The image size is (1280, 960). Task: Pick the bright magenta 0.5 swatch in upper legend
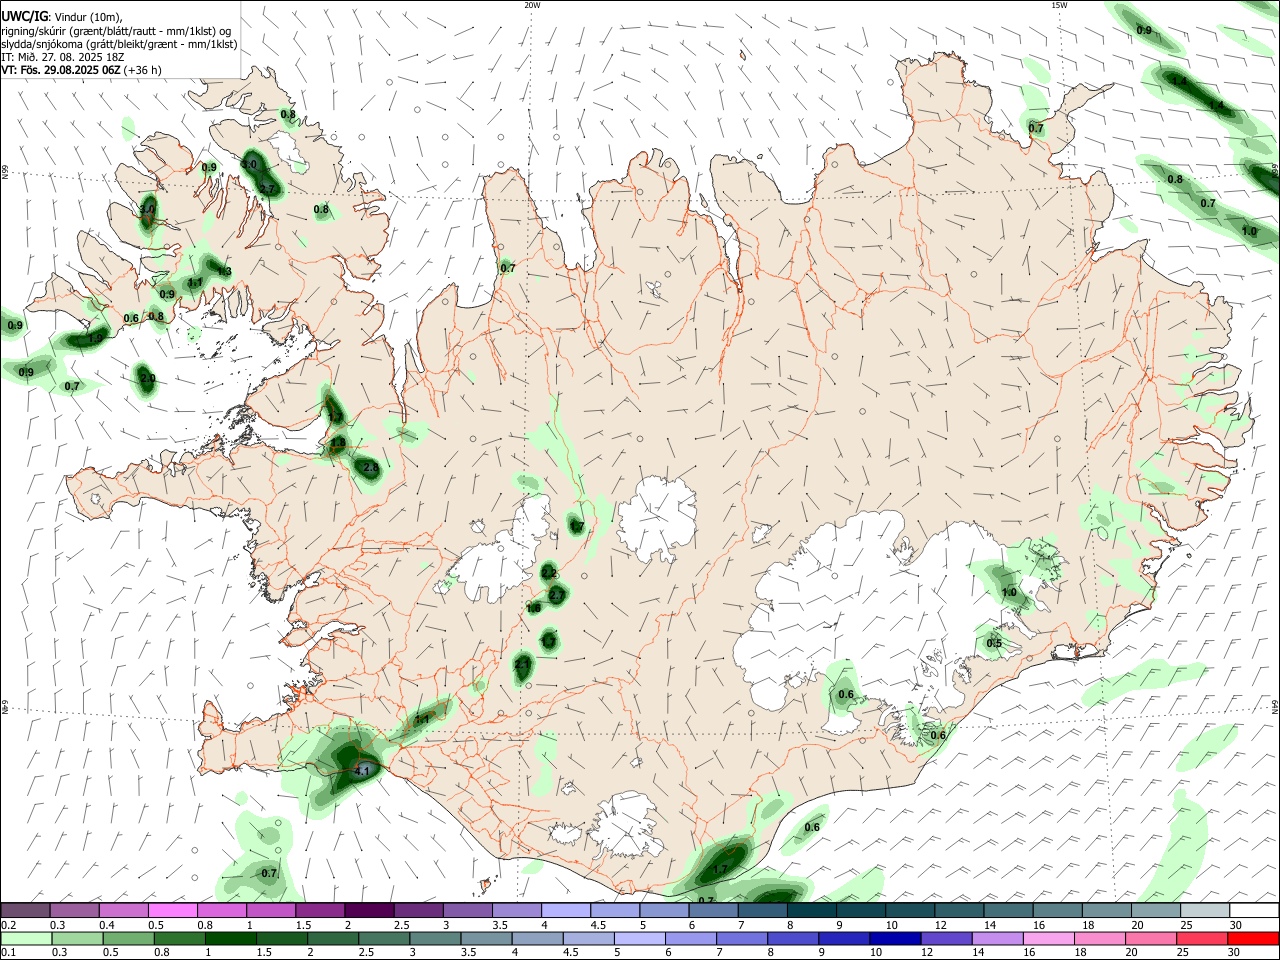(172, 910)
